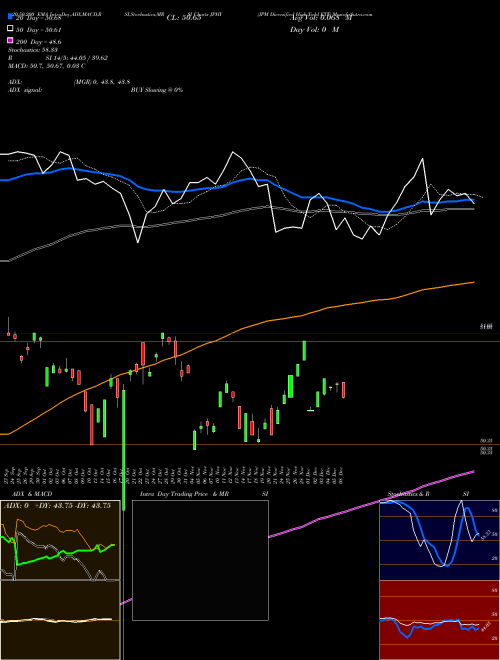Click the 'Stochastics: 58.33' readout

(32, 50)
